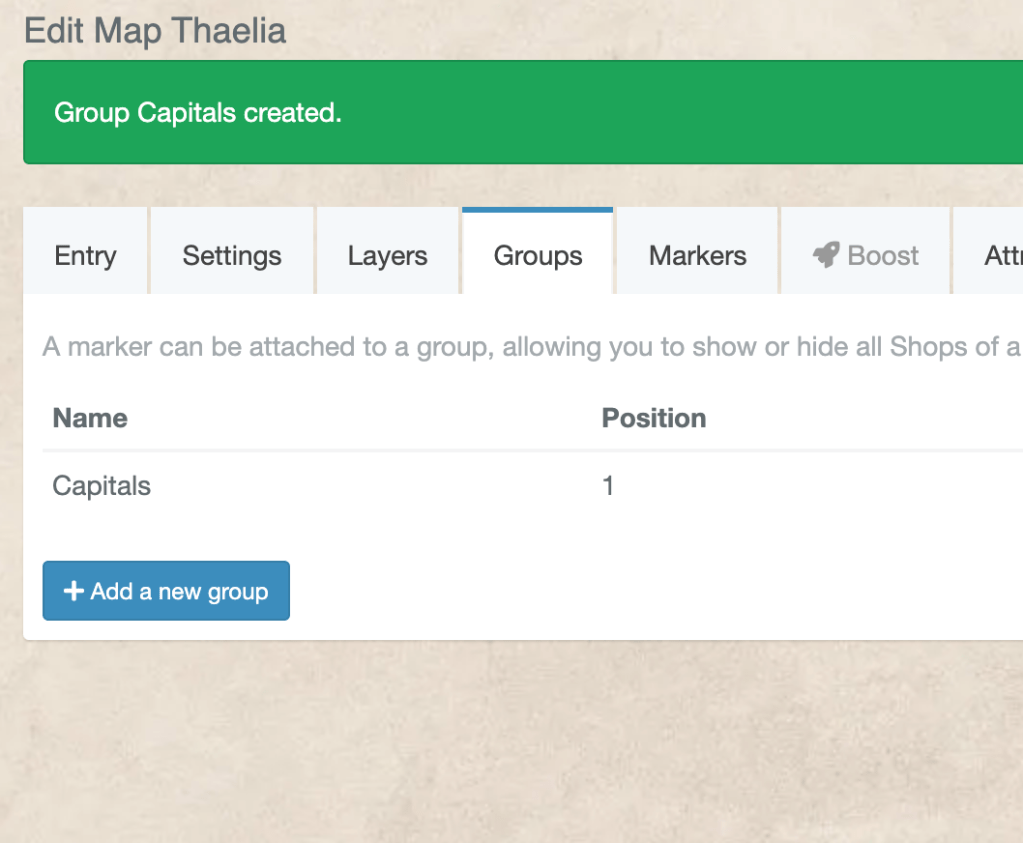The width and height of the screenshot is (1023, 843).
Task: Open the Boost tab
Action: click(x=865, y=255)
